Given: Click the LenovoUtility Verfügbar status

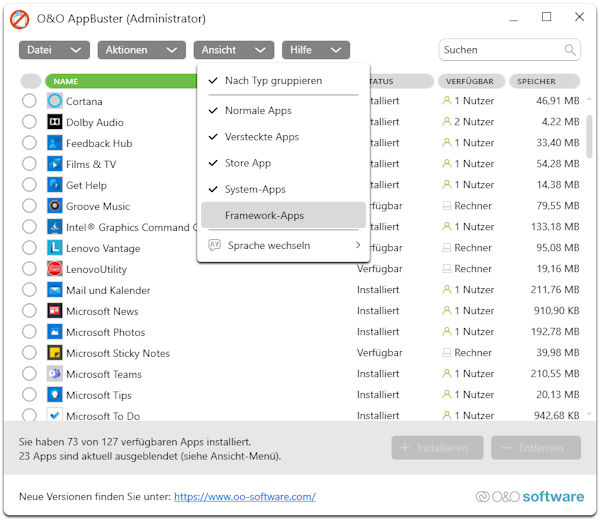Looking at the screenshot, I should click(x=380, y=269).
